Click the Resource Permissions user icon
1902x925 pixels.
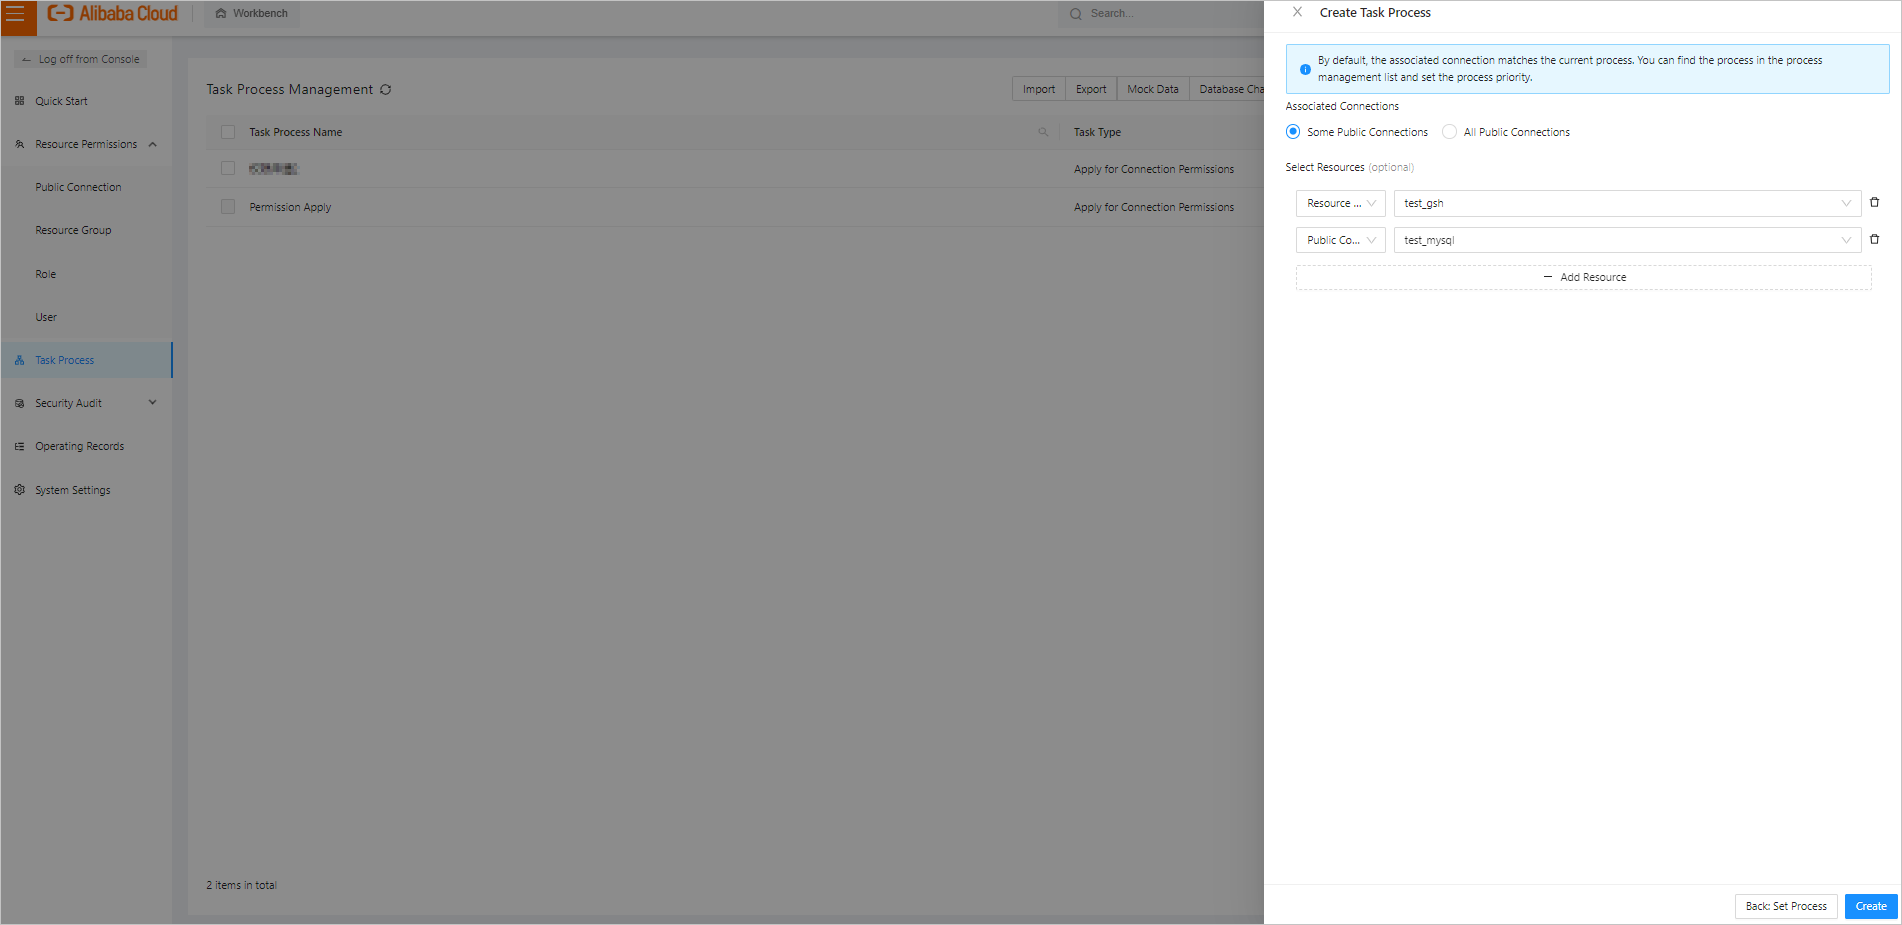point(20,144)
